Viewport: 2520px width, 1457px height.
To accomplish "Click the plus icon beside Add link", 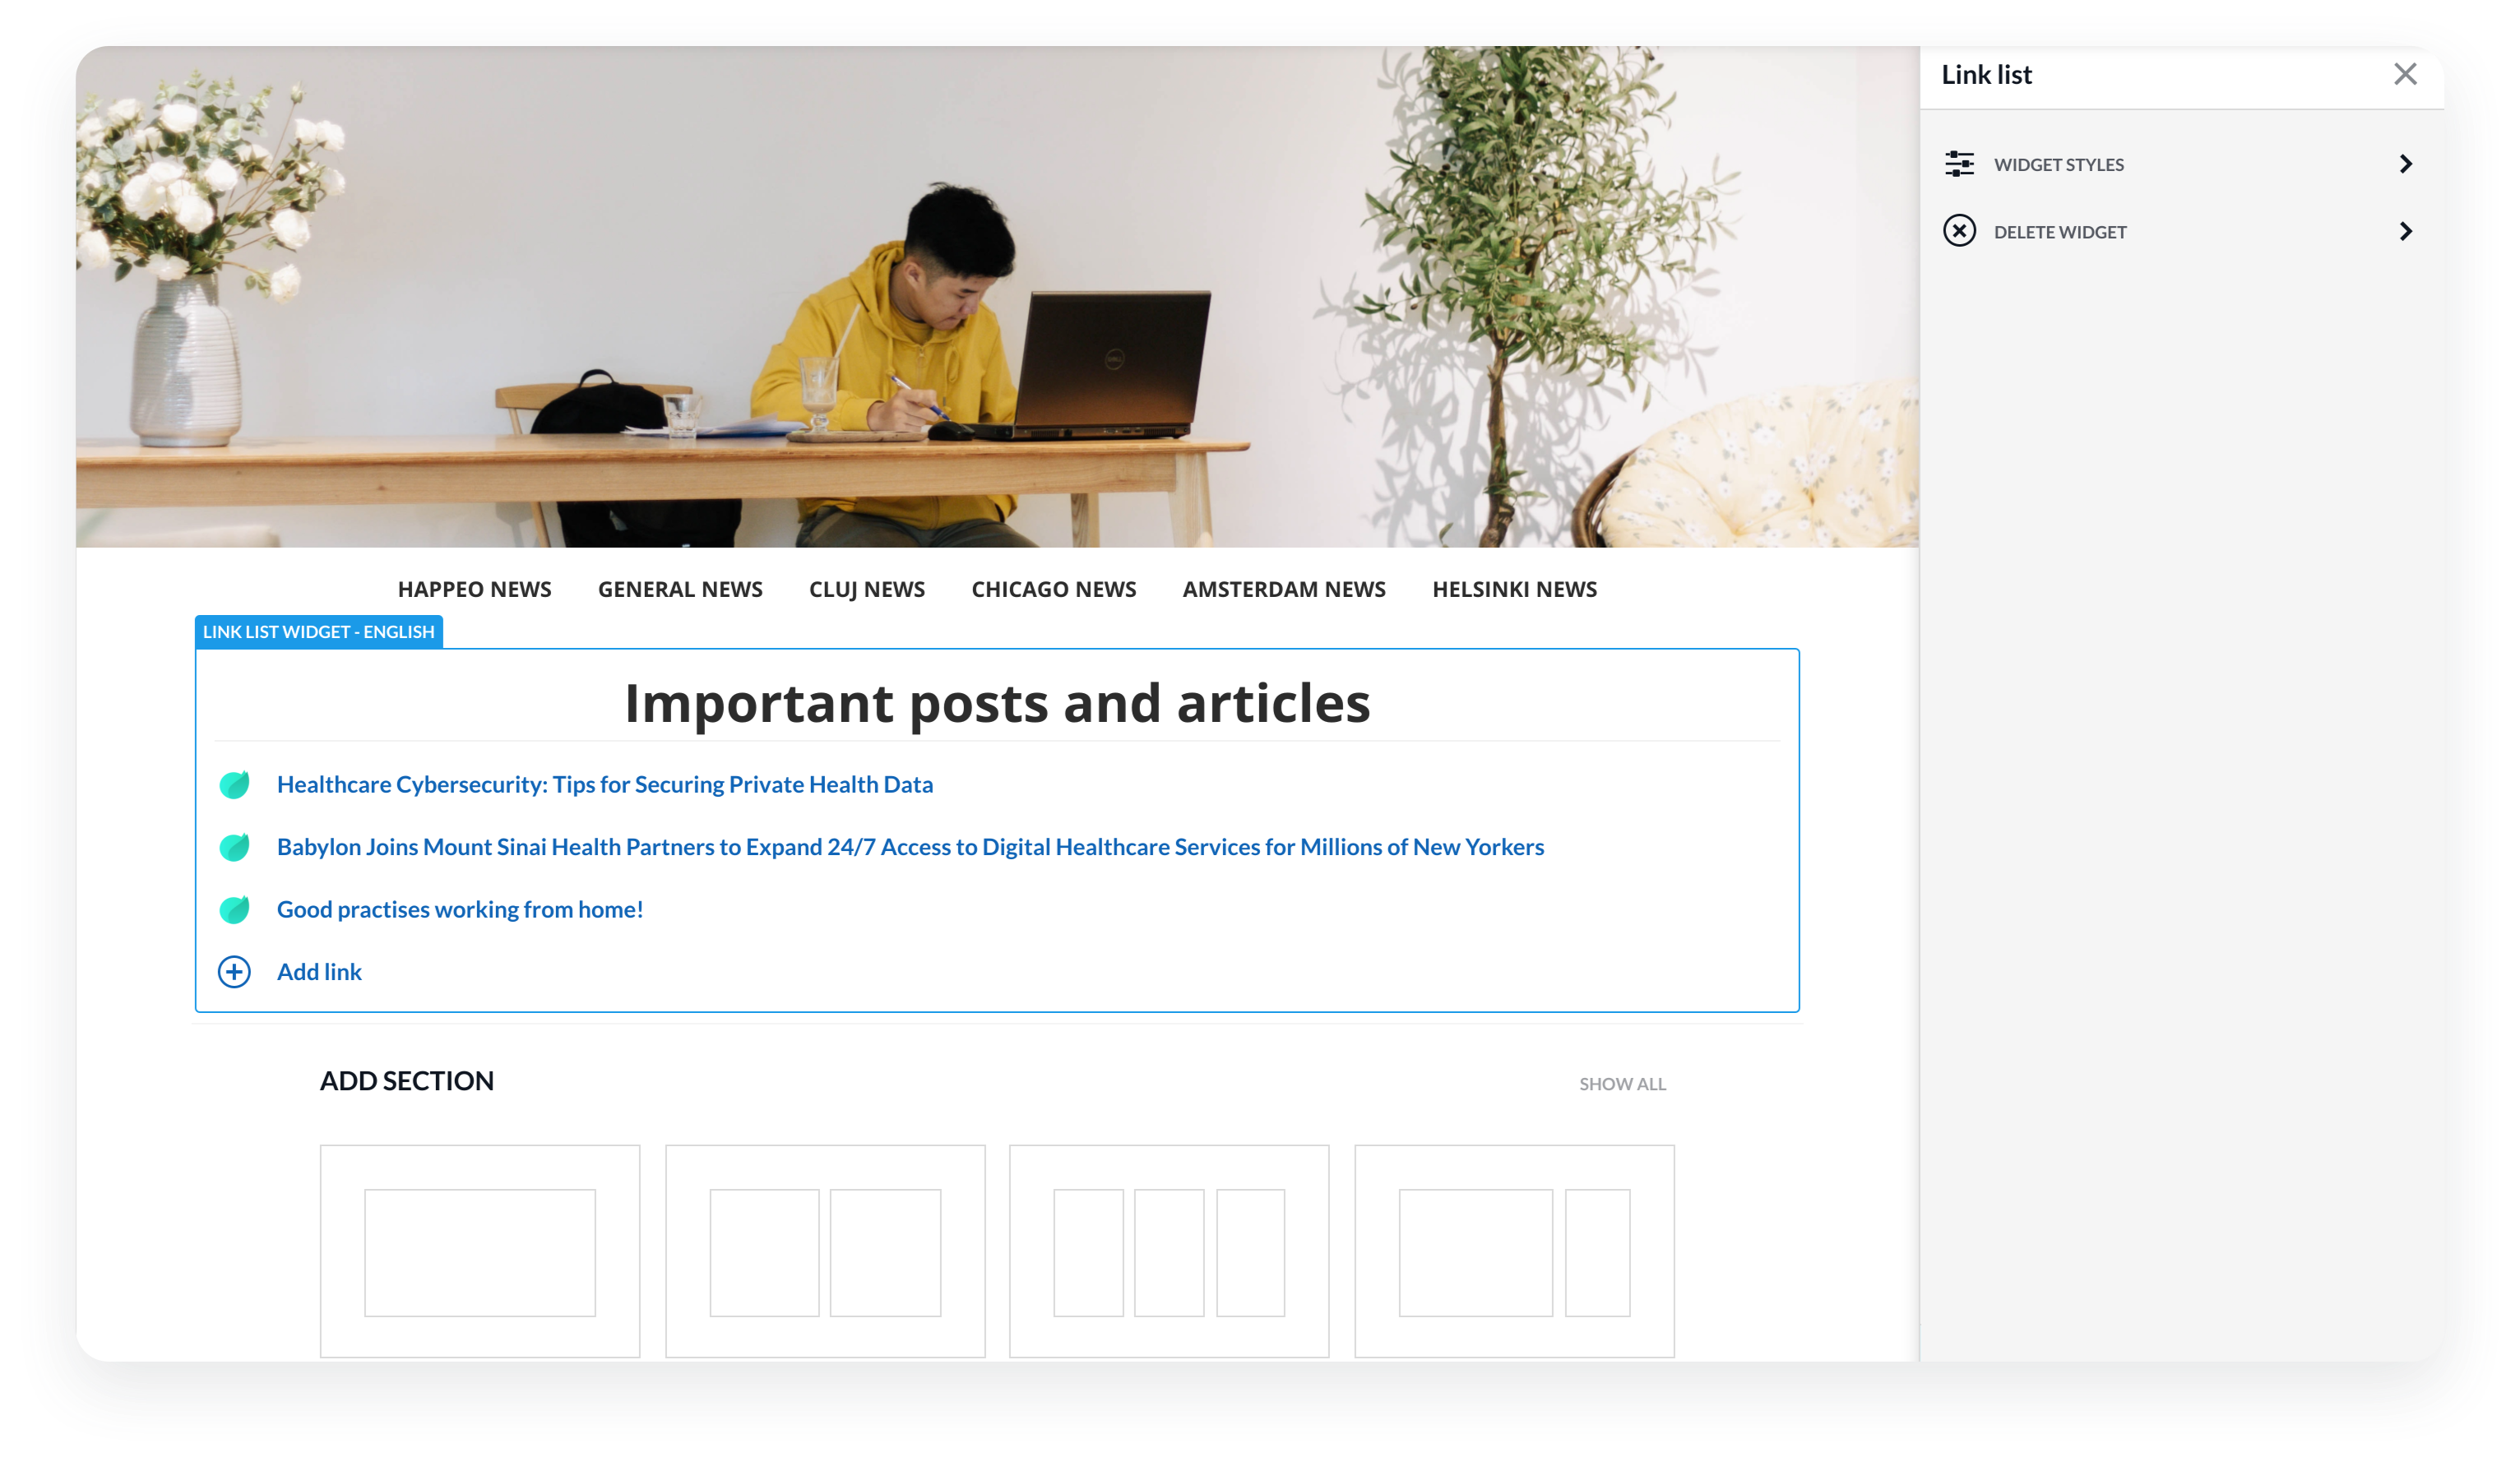I will point(234,971).
